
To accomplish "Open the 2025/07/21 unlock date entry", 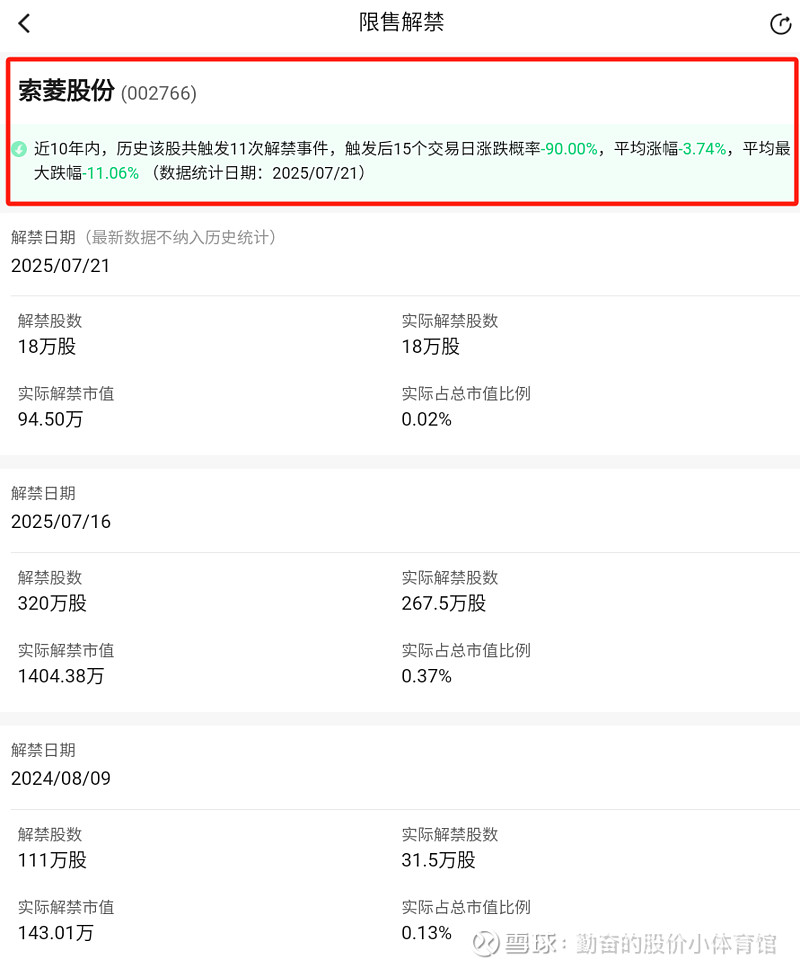I will (x=60, y=265).
